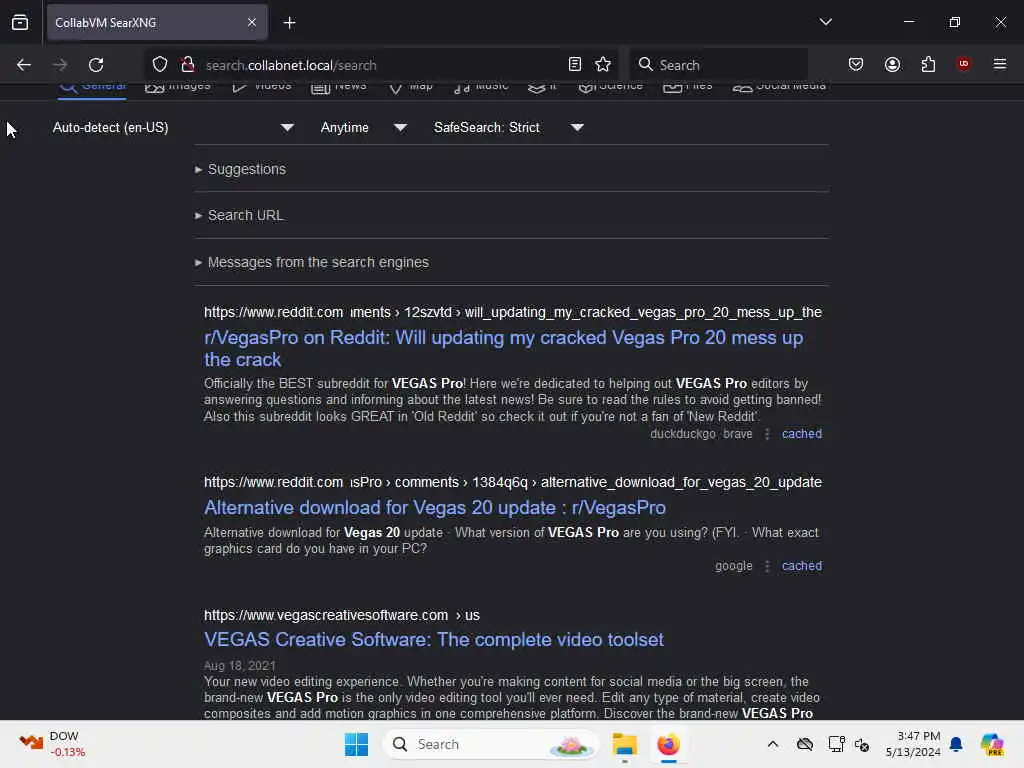This screenshot has width=1024, height=768.
Task: Click the uBlock Origin icon
Action: coord(963,63)
